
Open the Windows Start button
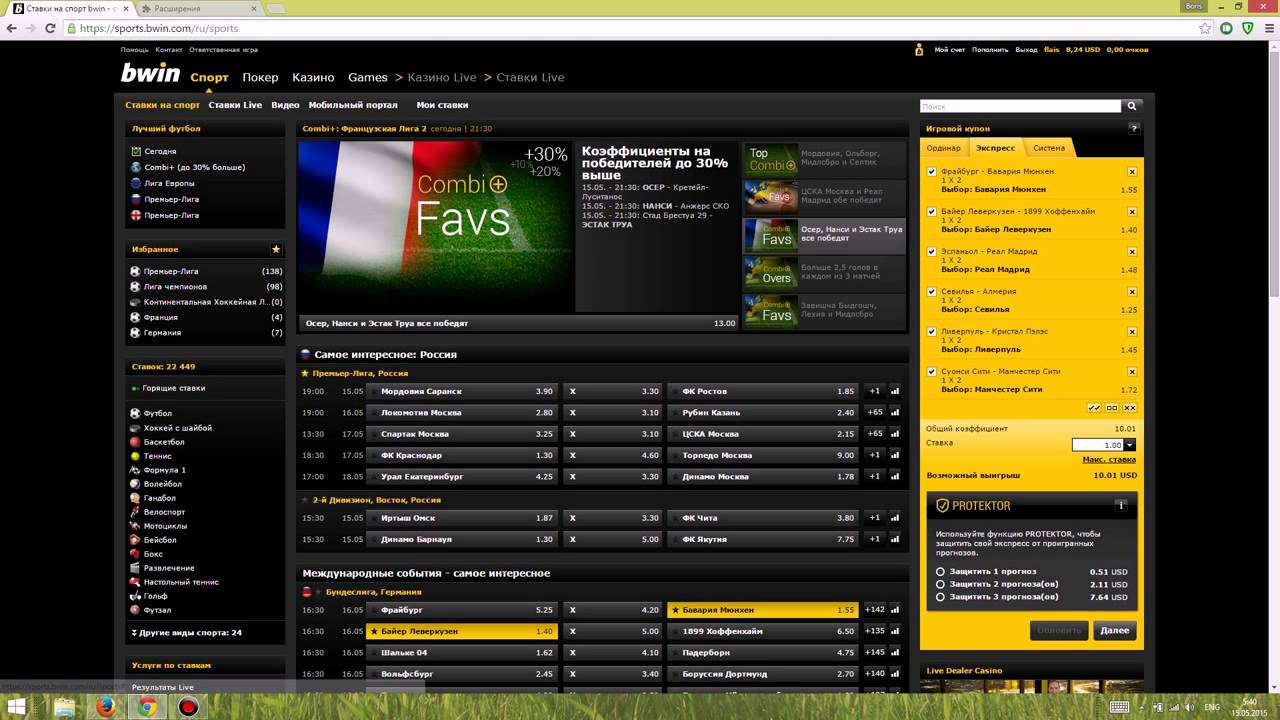tap(17, 708)
